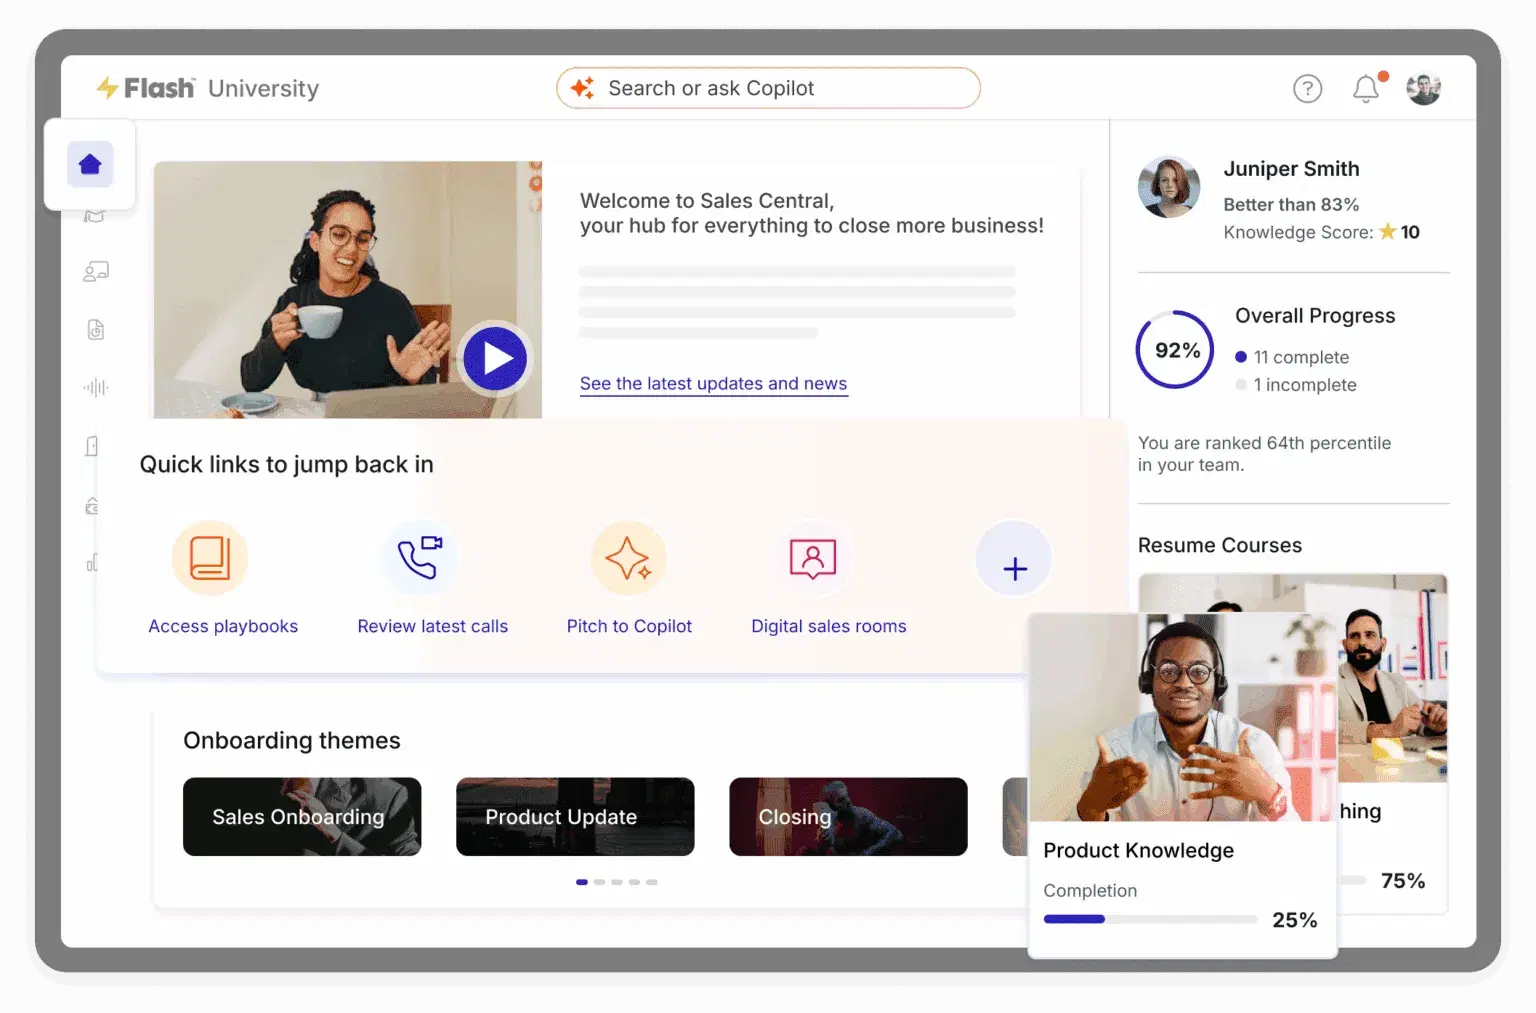The height and width of the screenshot is (1013, 1536).
Task: Click the Digital sales rooms icon
Action: (x=812, y=558)
